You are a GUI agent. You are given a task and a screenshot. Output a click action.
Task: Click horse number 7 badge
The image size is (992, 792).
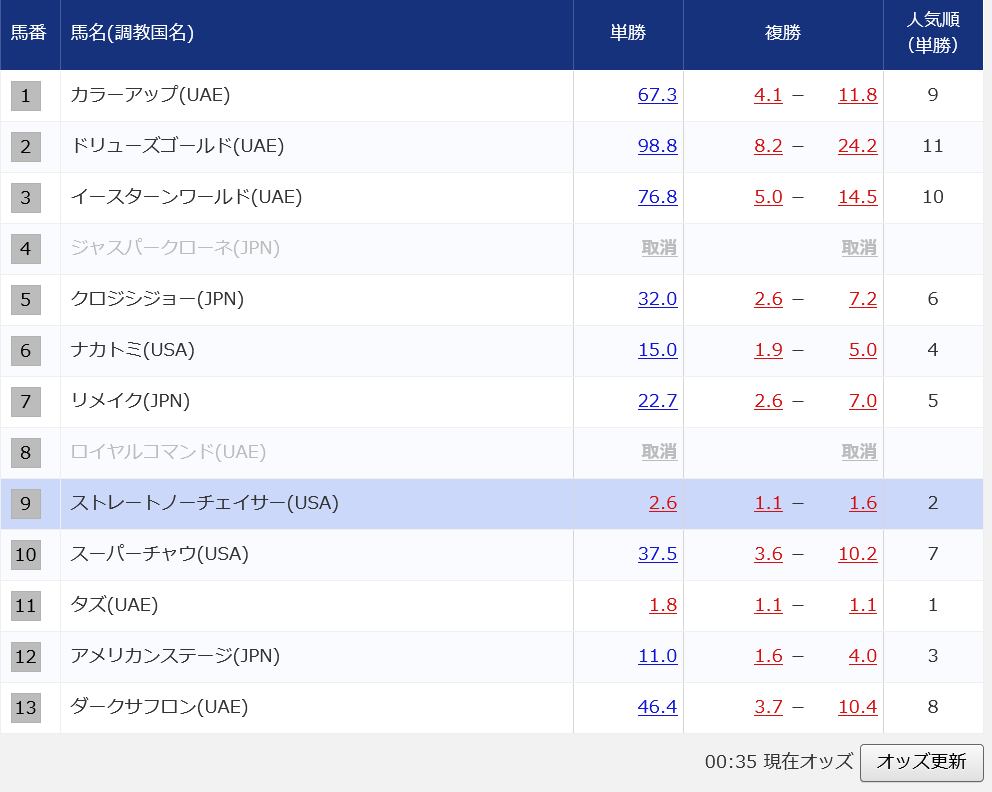click(x=26, y=402)
